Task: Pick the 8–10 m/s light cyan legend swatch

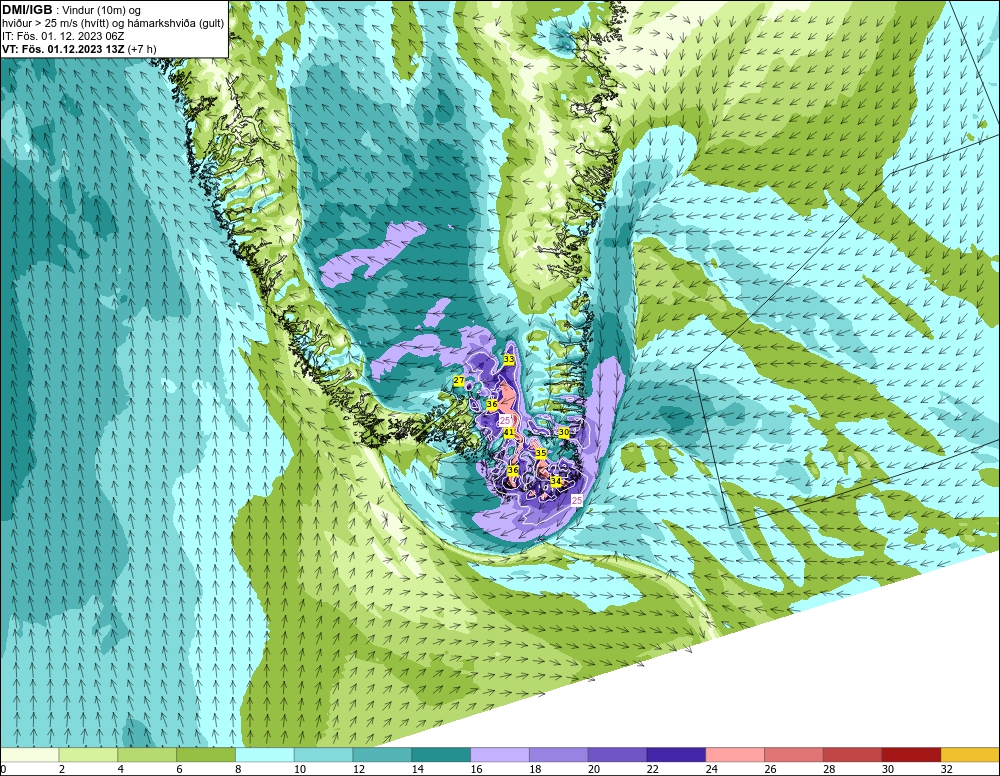Action: coord(265,755)
